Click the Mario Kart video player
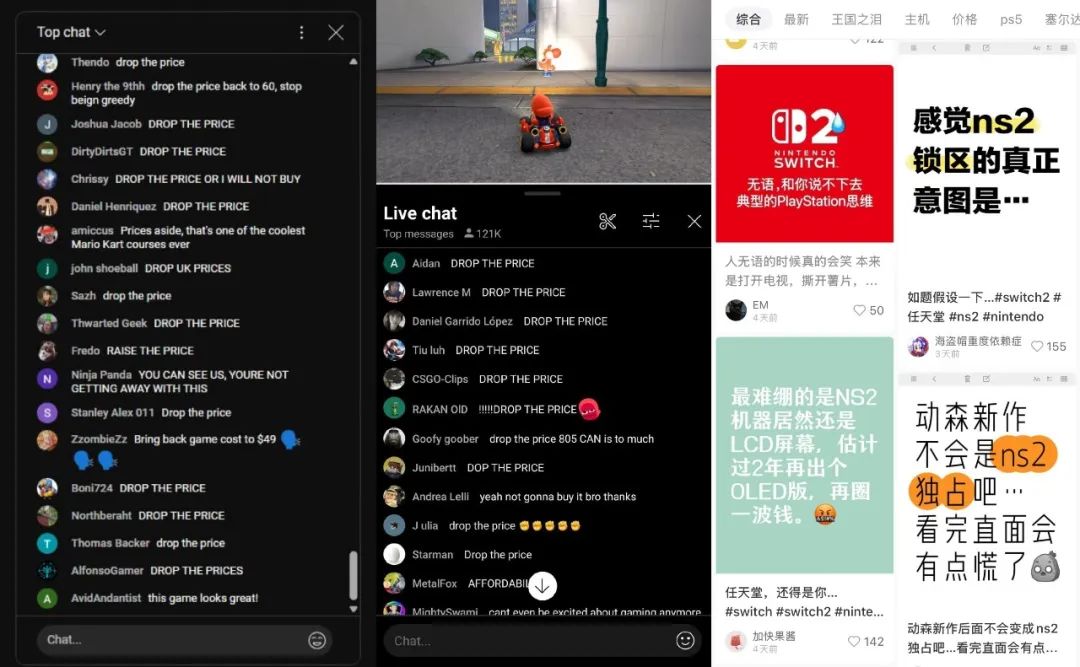1080x667 pixels. click(543, 91)
